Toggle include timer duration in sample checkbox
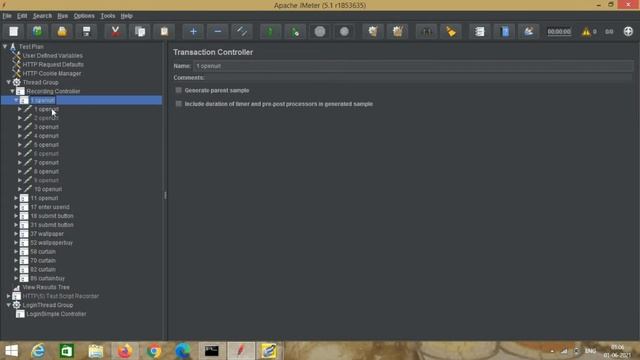Image resolution: width=640 pixels, height=360 pixels. 178,104
